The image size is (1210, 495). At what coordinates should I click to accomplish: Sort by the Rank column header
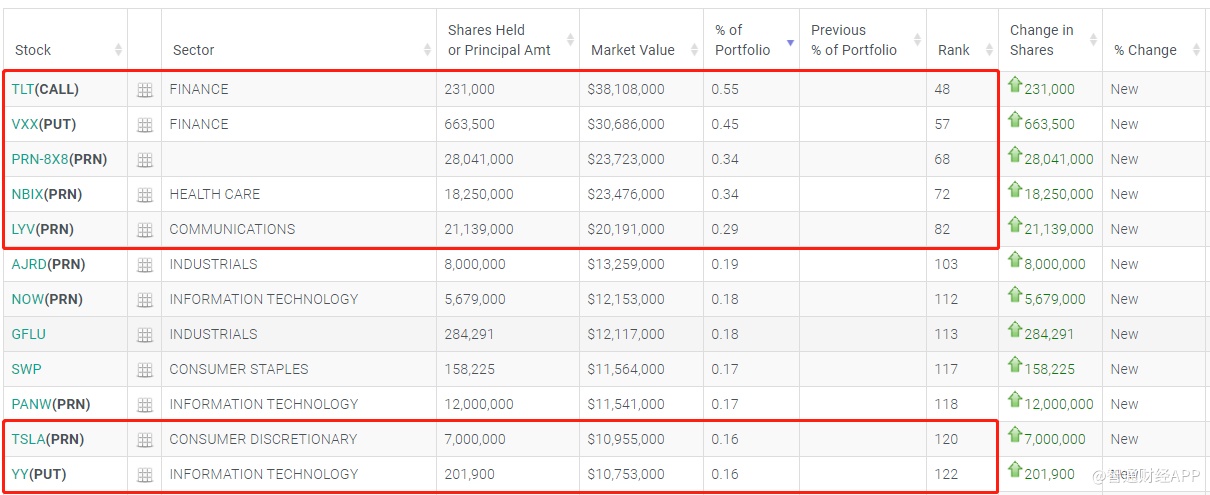coord(954,50)
